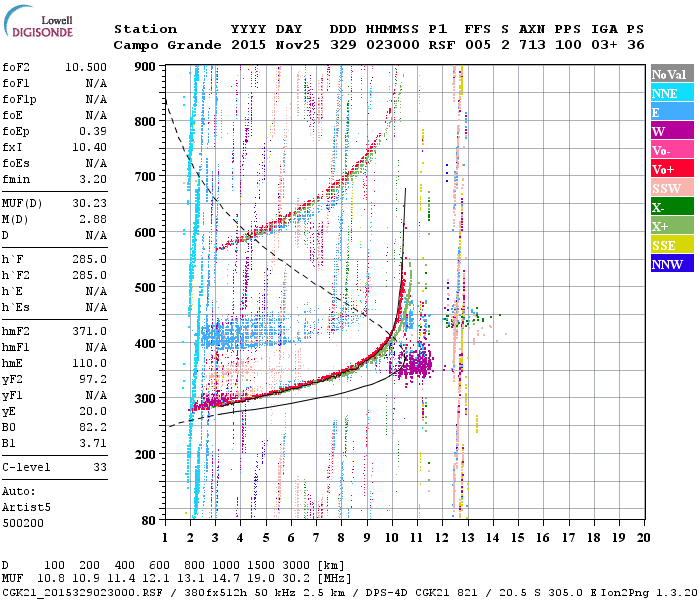Click the 023000 time value
The image size is (700, 600).
pyautogui.click(x=393, y=45)
